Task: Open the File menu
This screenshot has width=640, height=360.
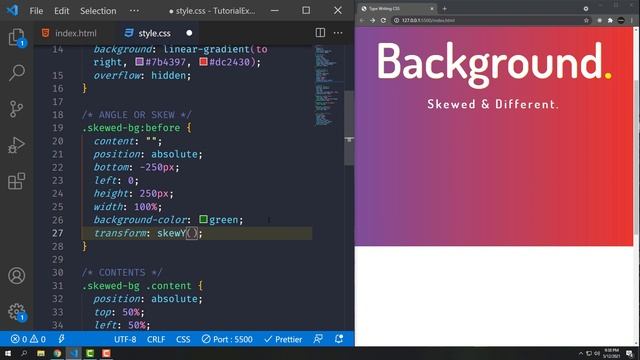Action: tap(36, 11)
